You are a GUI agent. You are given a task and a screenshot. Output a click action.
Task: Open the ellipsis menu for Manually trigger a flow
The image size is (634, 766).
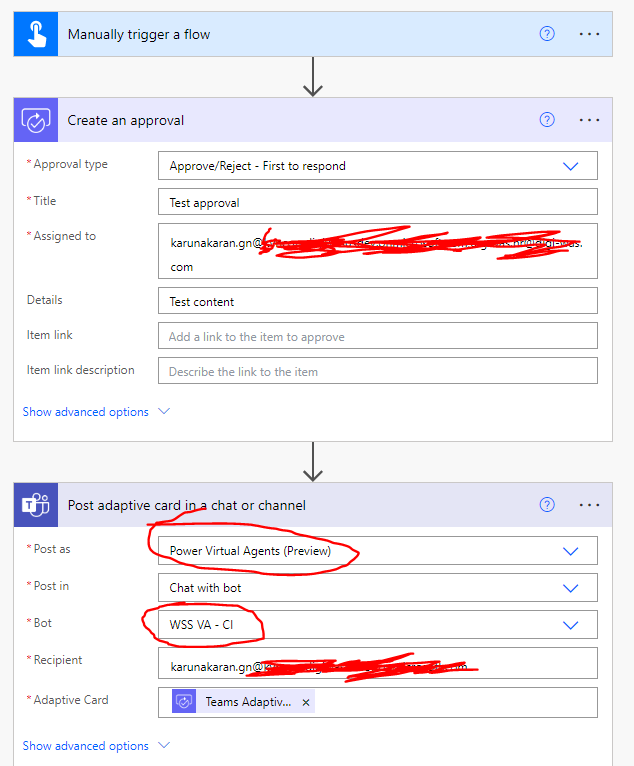(589, 34)
